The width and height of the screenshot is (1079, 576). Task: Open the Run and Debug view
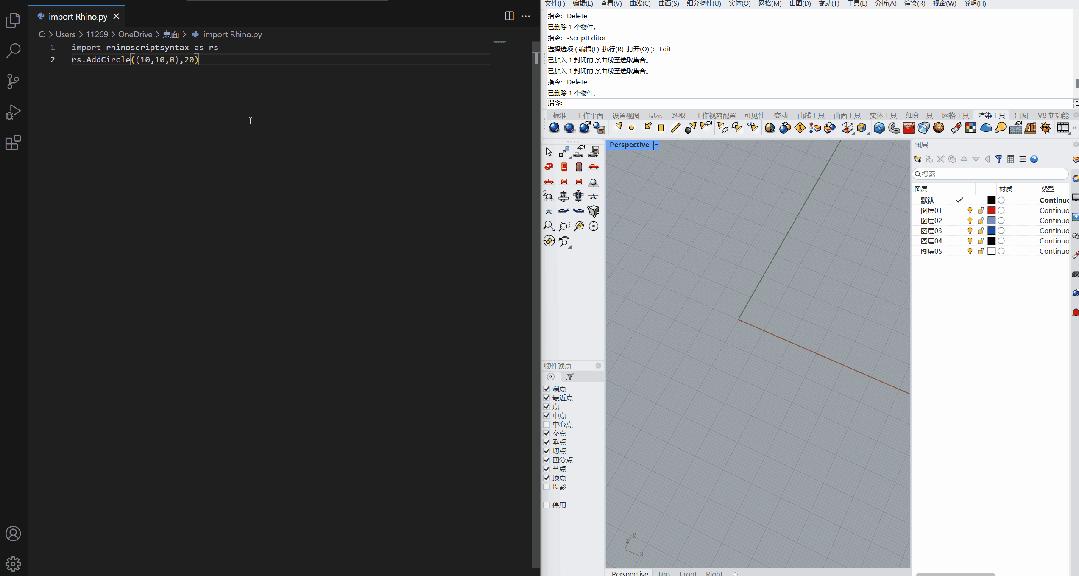(x=13, y=112)
